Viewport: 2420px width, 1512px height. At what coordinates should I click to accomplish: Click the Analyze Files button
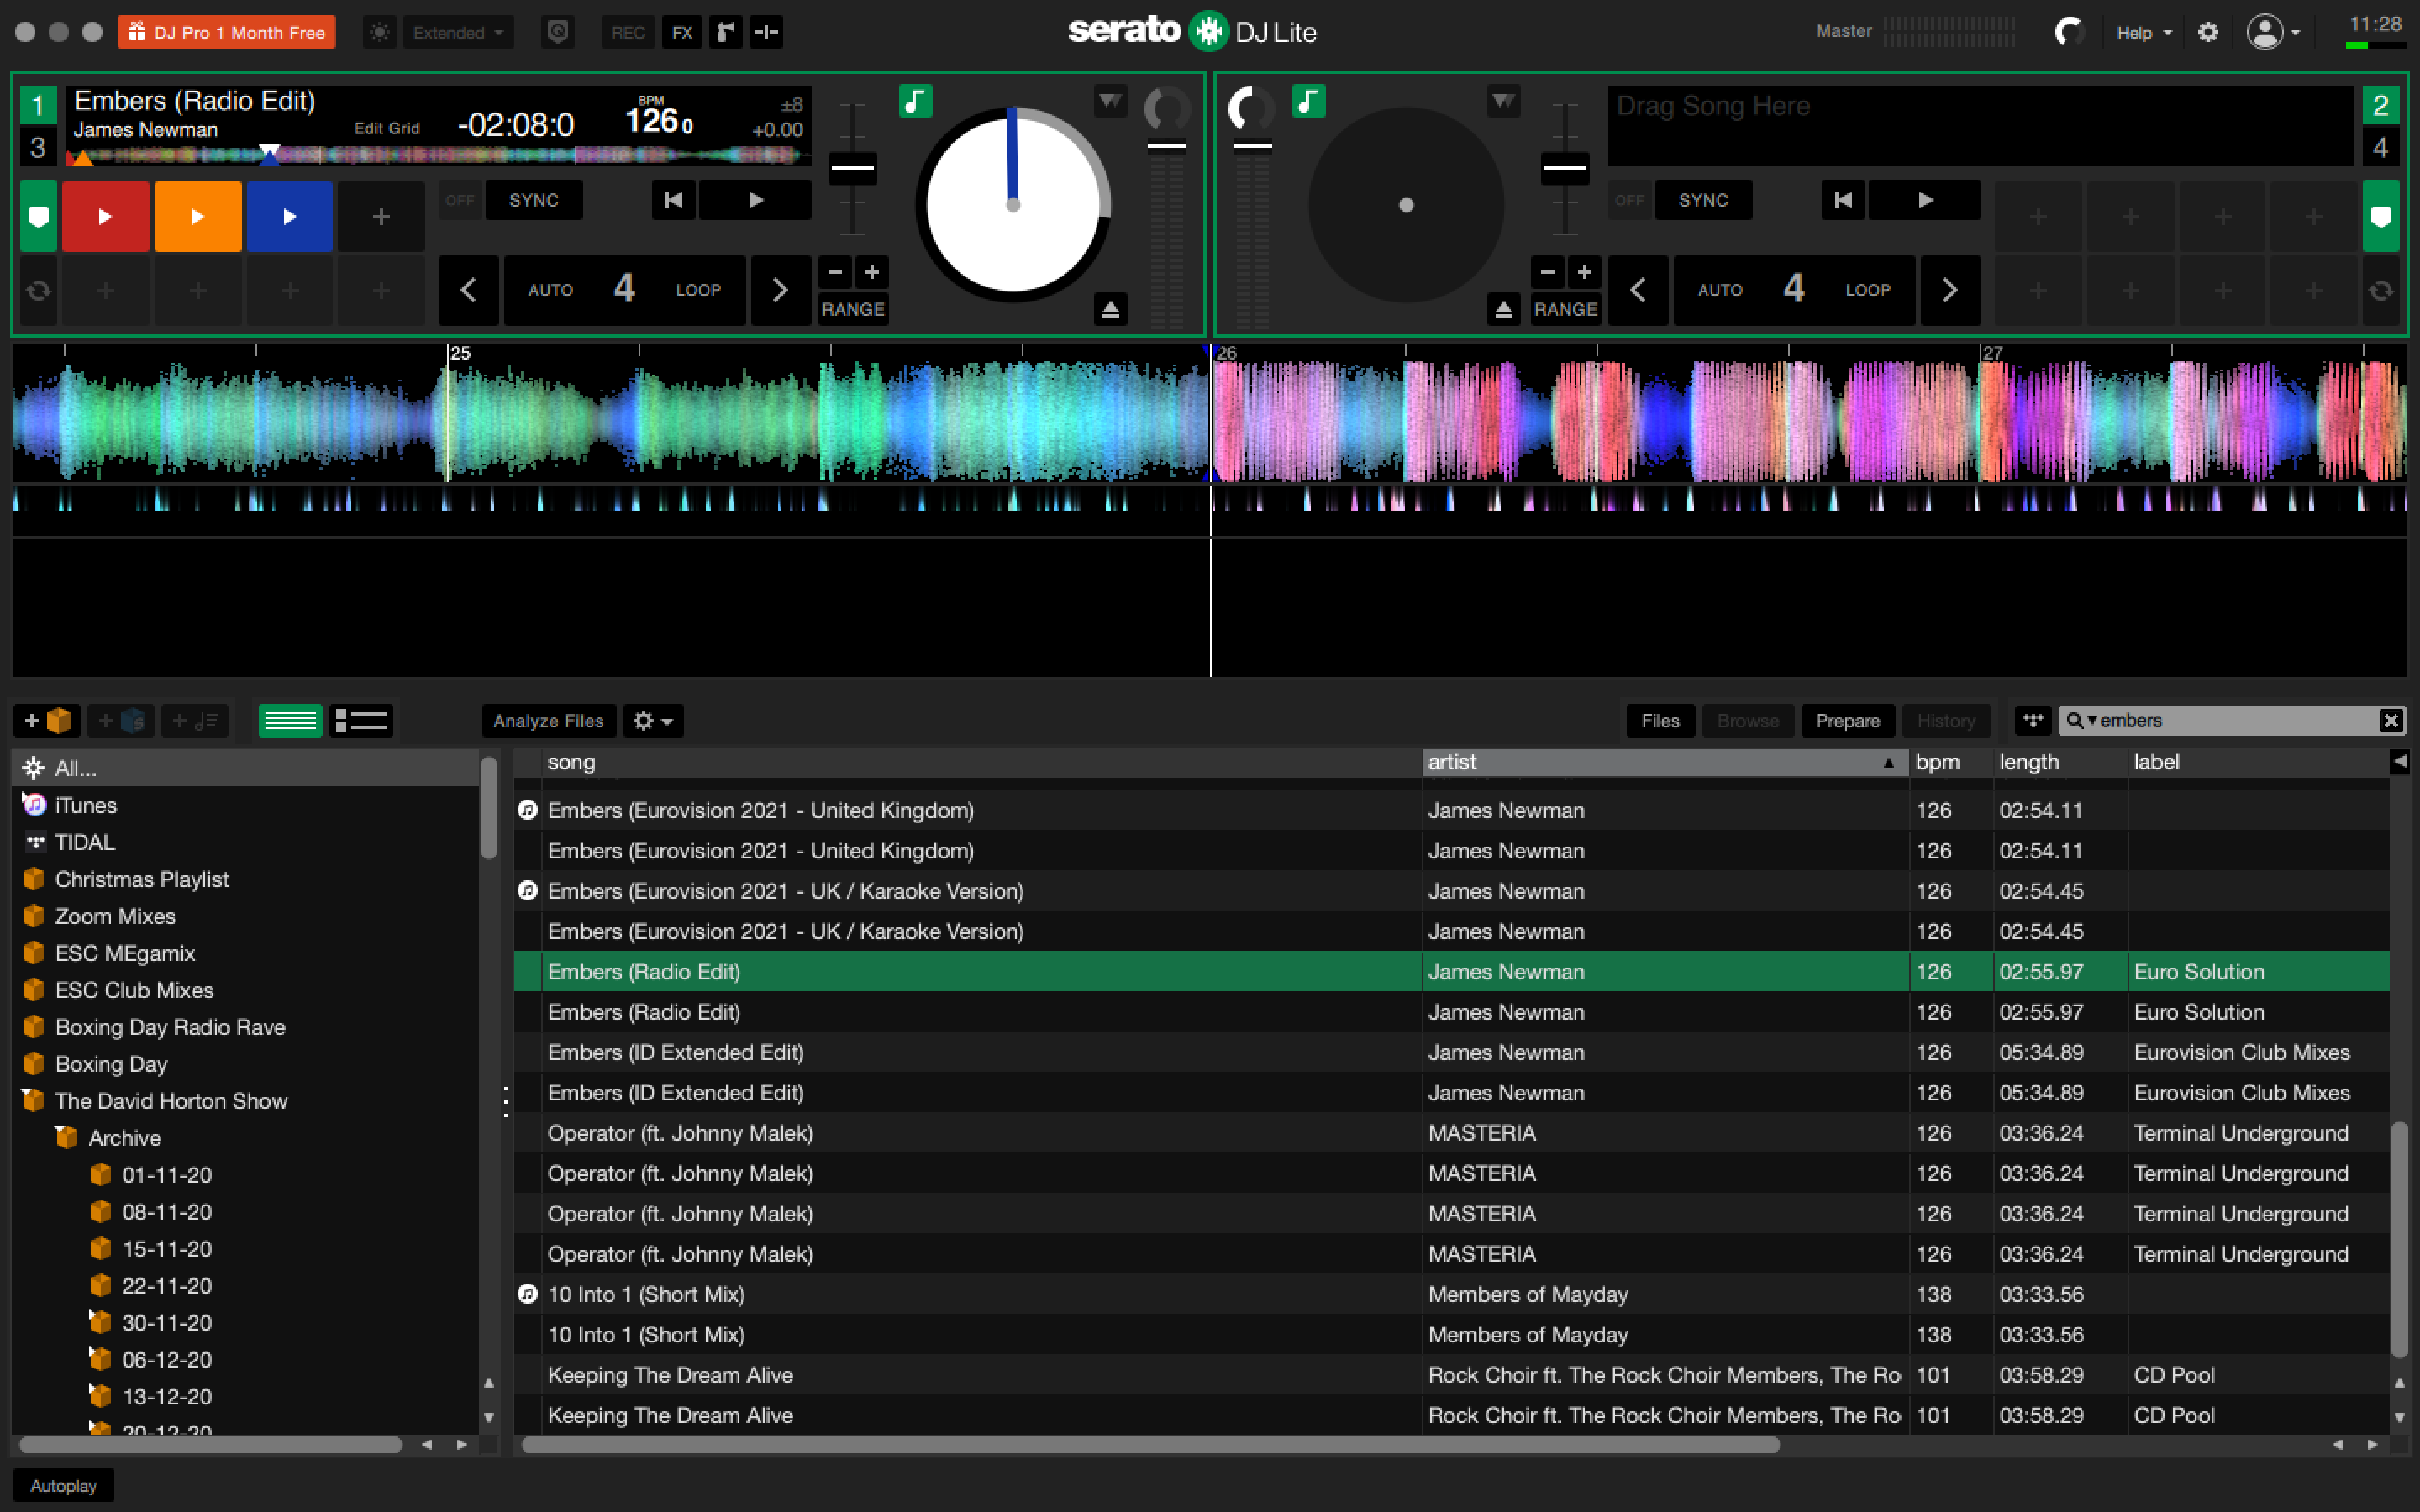[547, 720]
